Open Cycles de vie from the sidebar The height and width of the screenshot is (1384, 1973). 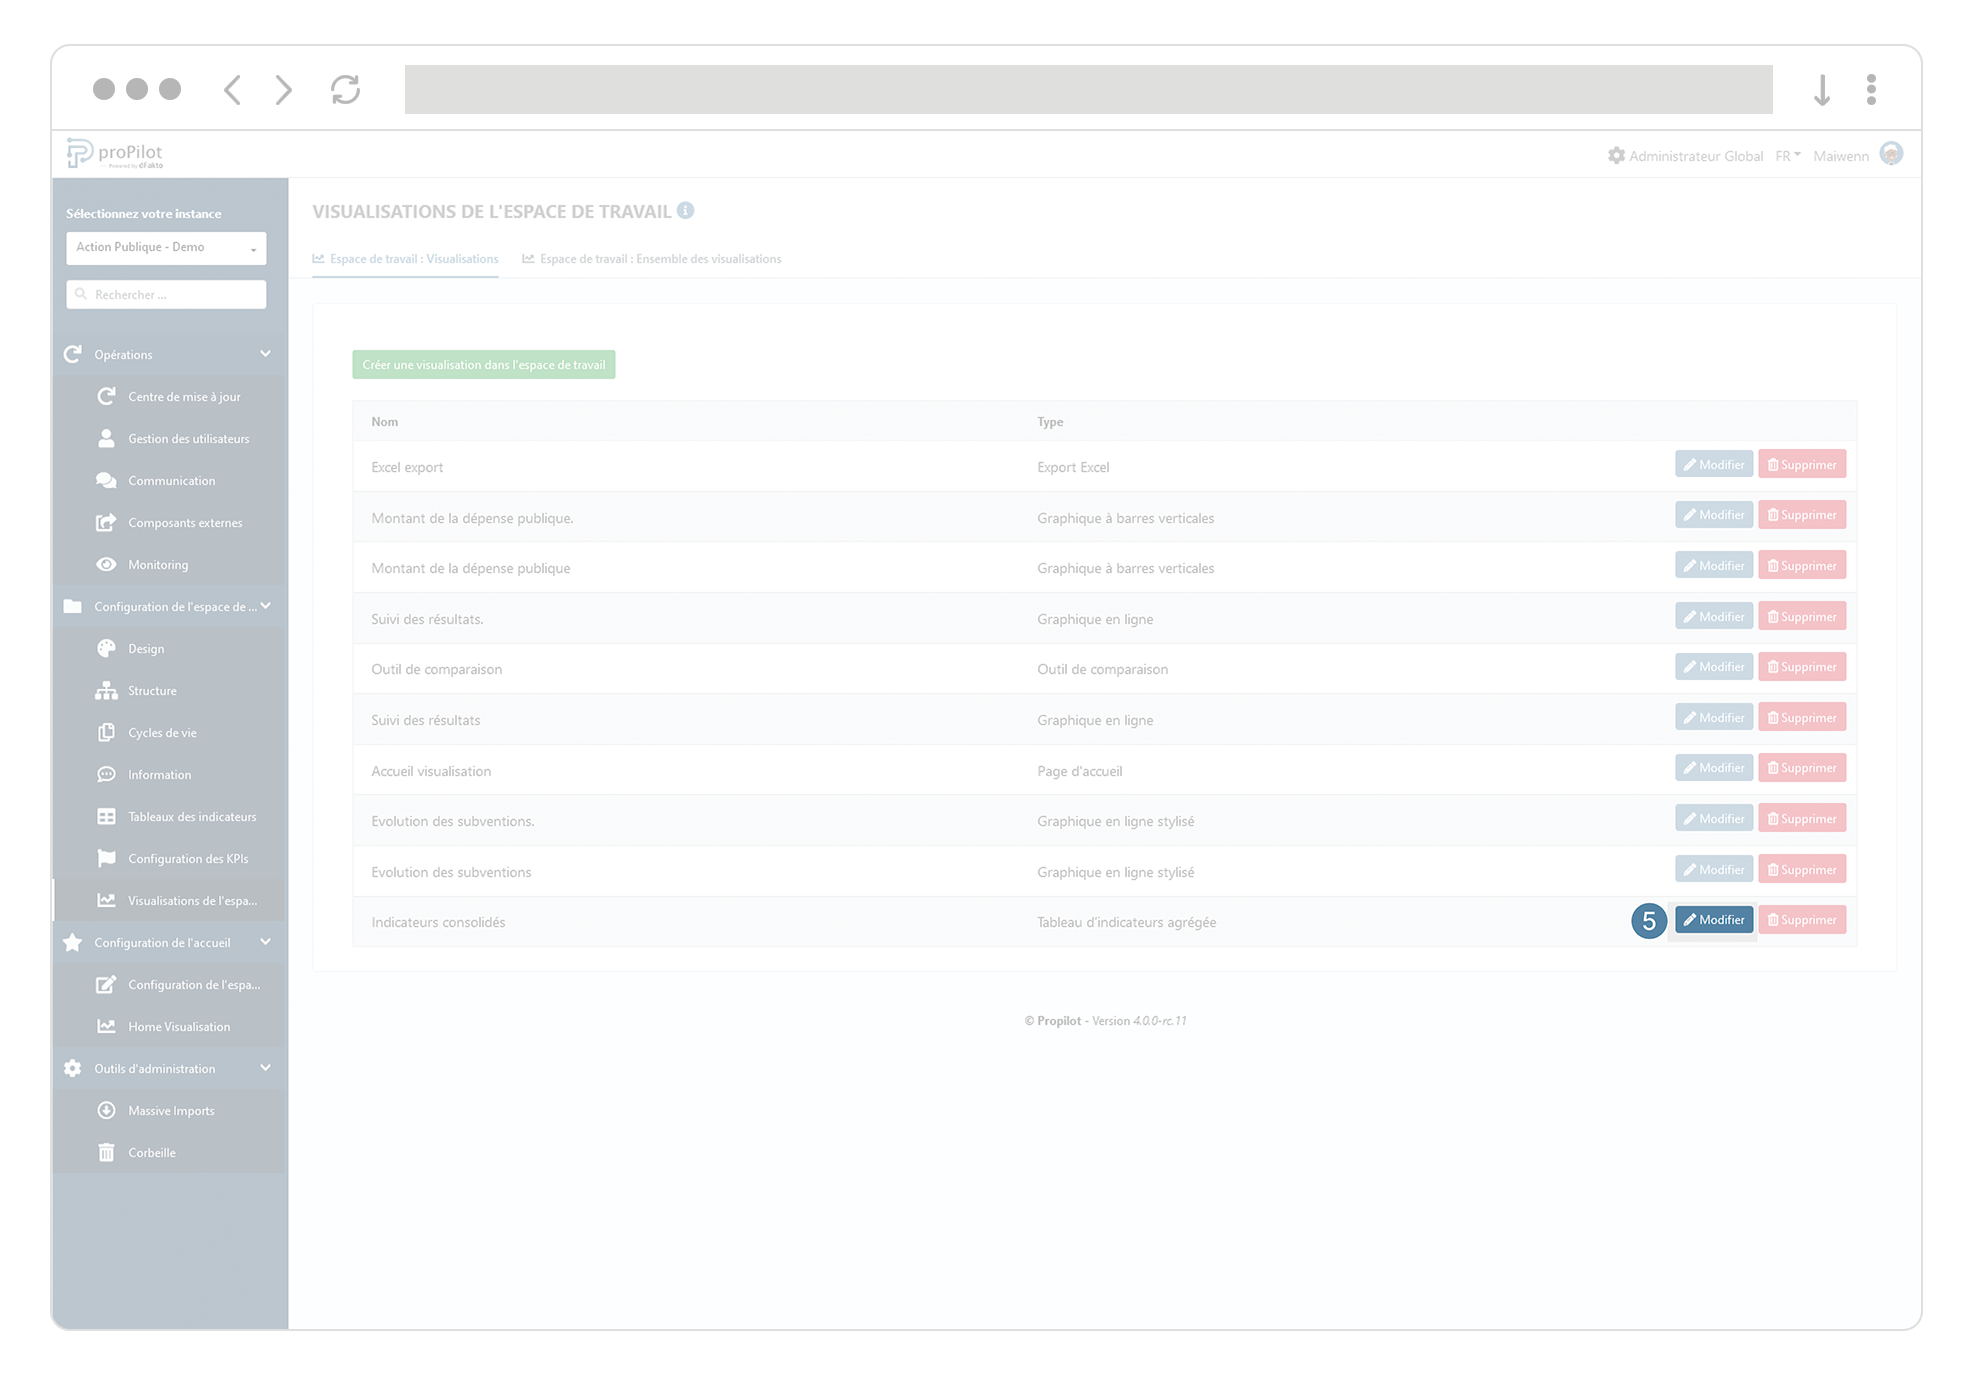pos(107,732)
